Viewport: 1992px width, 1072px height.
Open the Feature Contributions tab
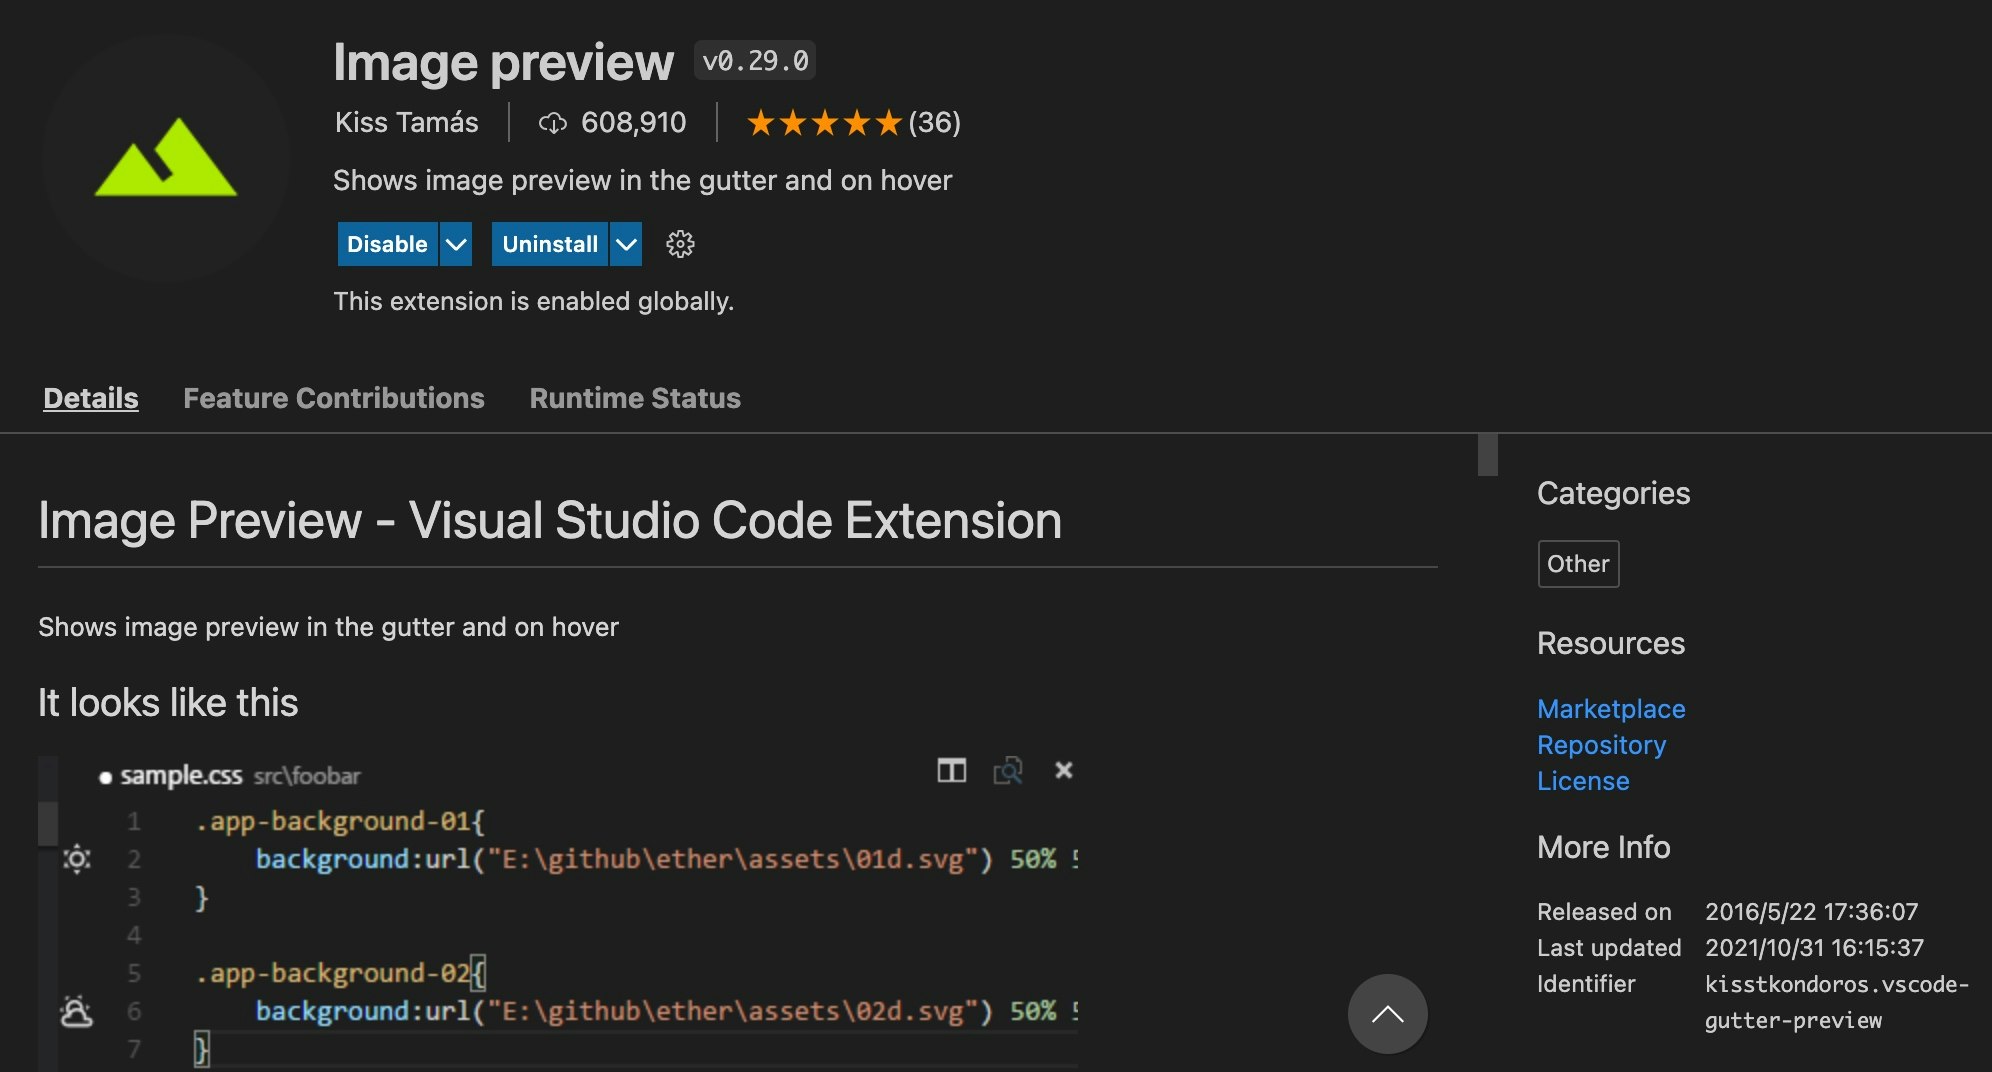pyautogui.click(x=334, y=398)
